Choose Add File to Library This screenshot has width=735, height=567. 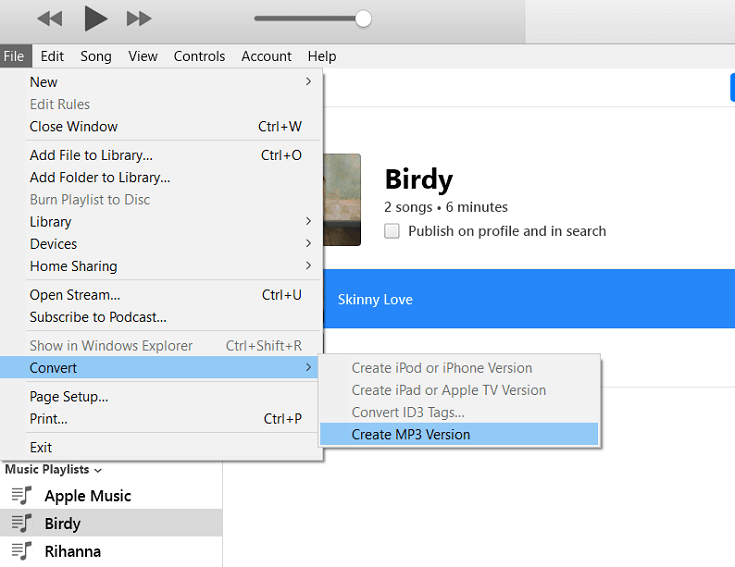[x=91, y=155]
